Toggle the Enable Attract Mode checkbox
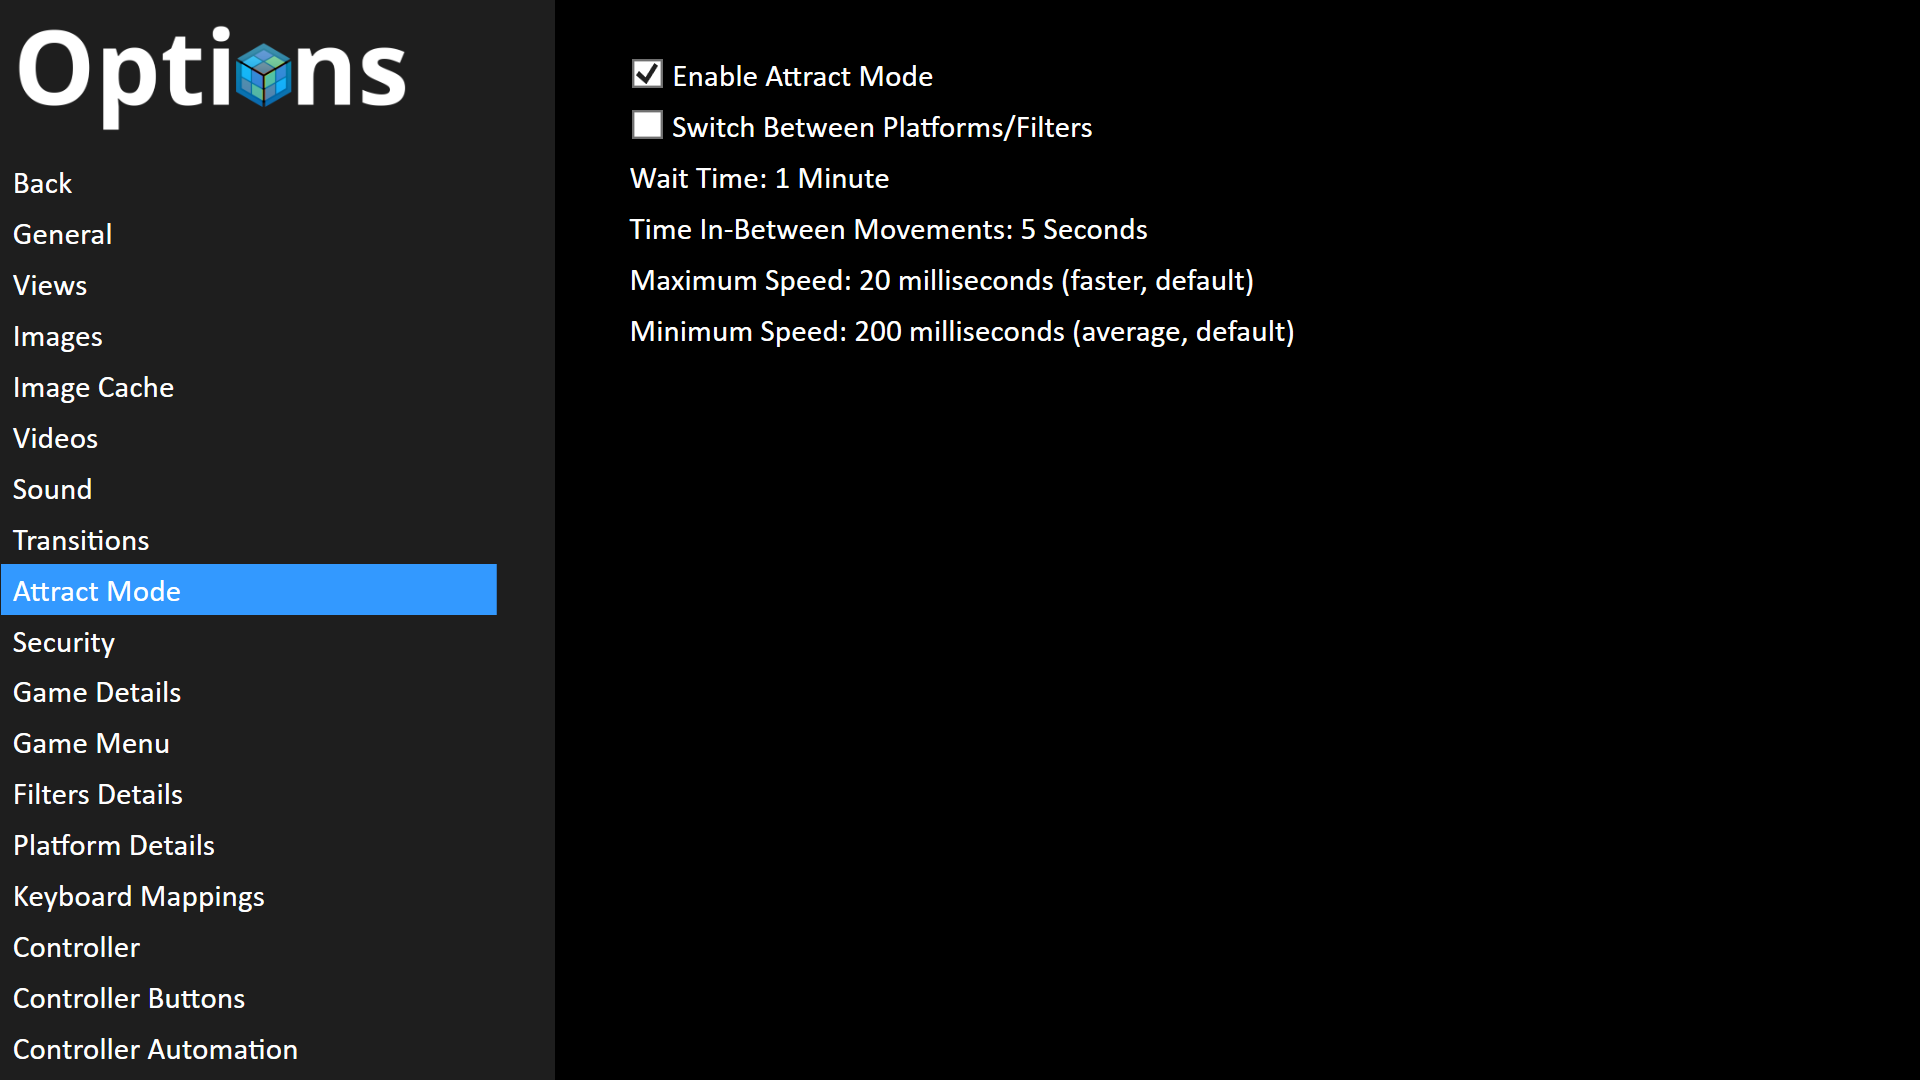Image resolution: width=1920 pixels, height=1080 pixels. pyautogui.click(x=647, y=74)
